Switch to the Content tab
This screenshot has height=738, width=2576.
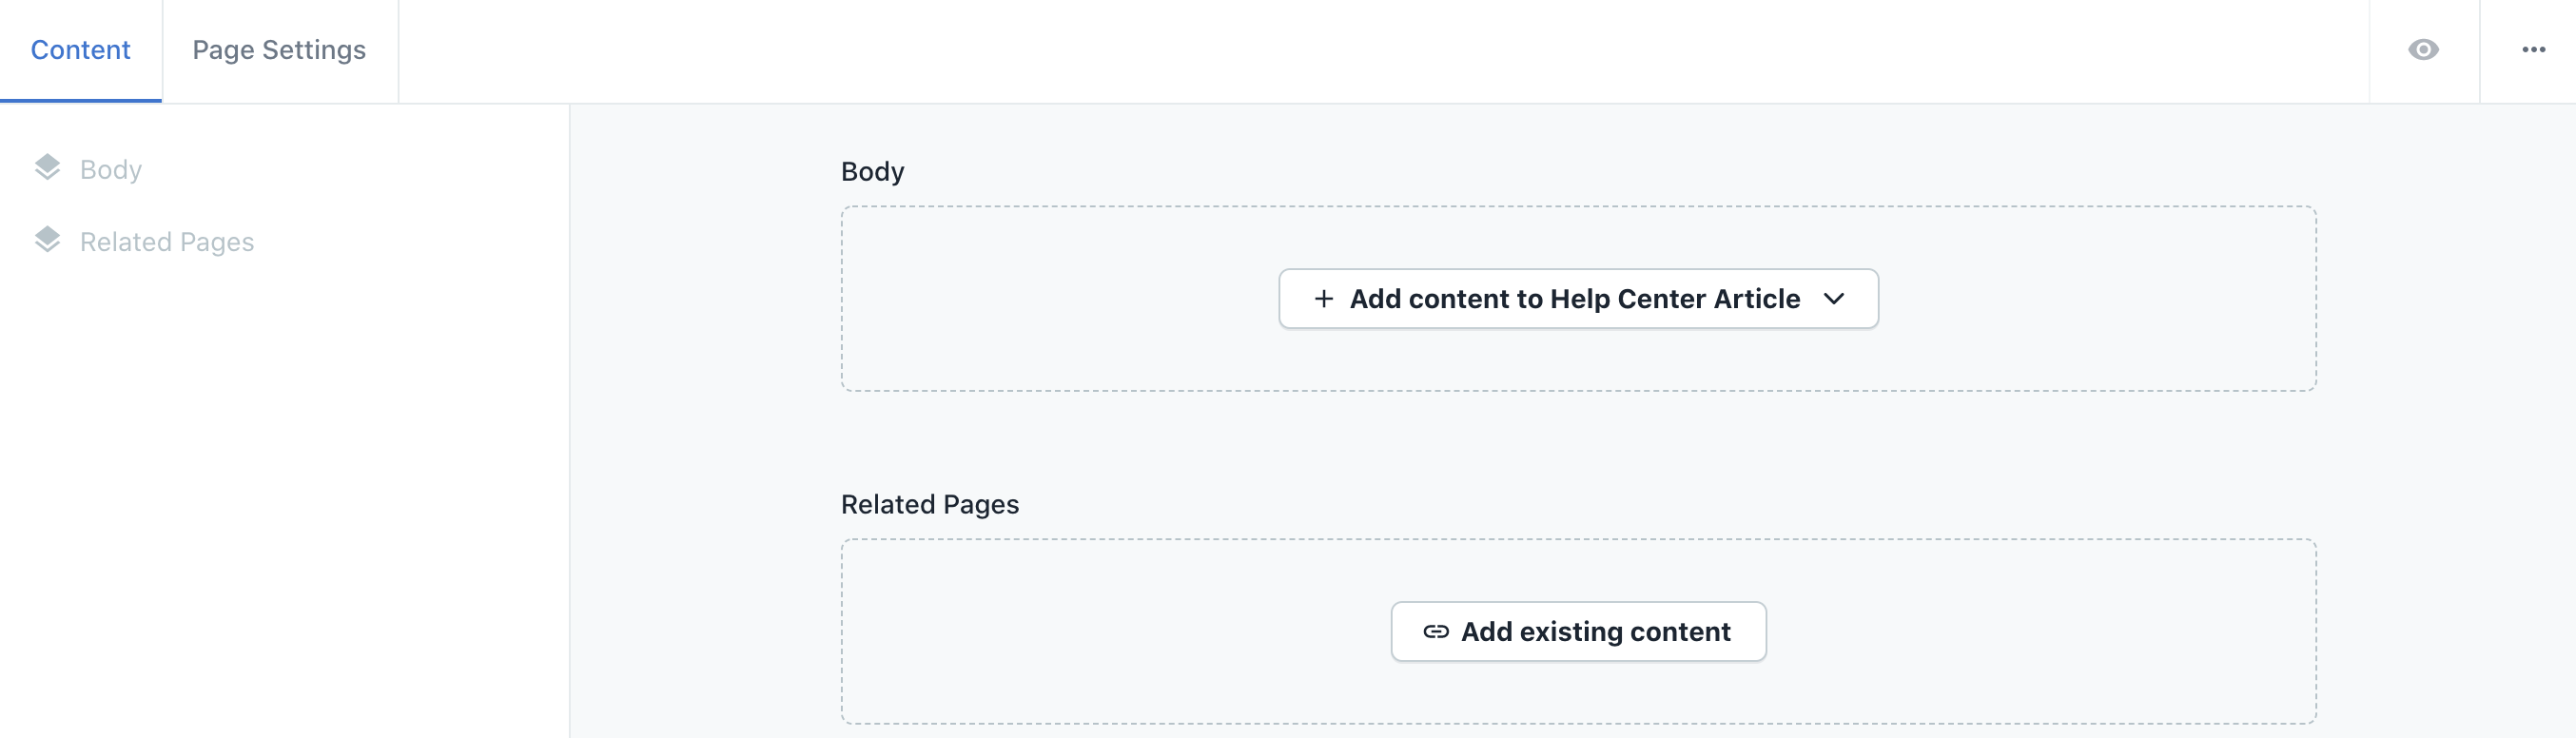[x=81, y=50]
